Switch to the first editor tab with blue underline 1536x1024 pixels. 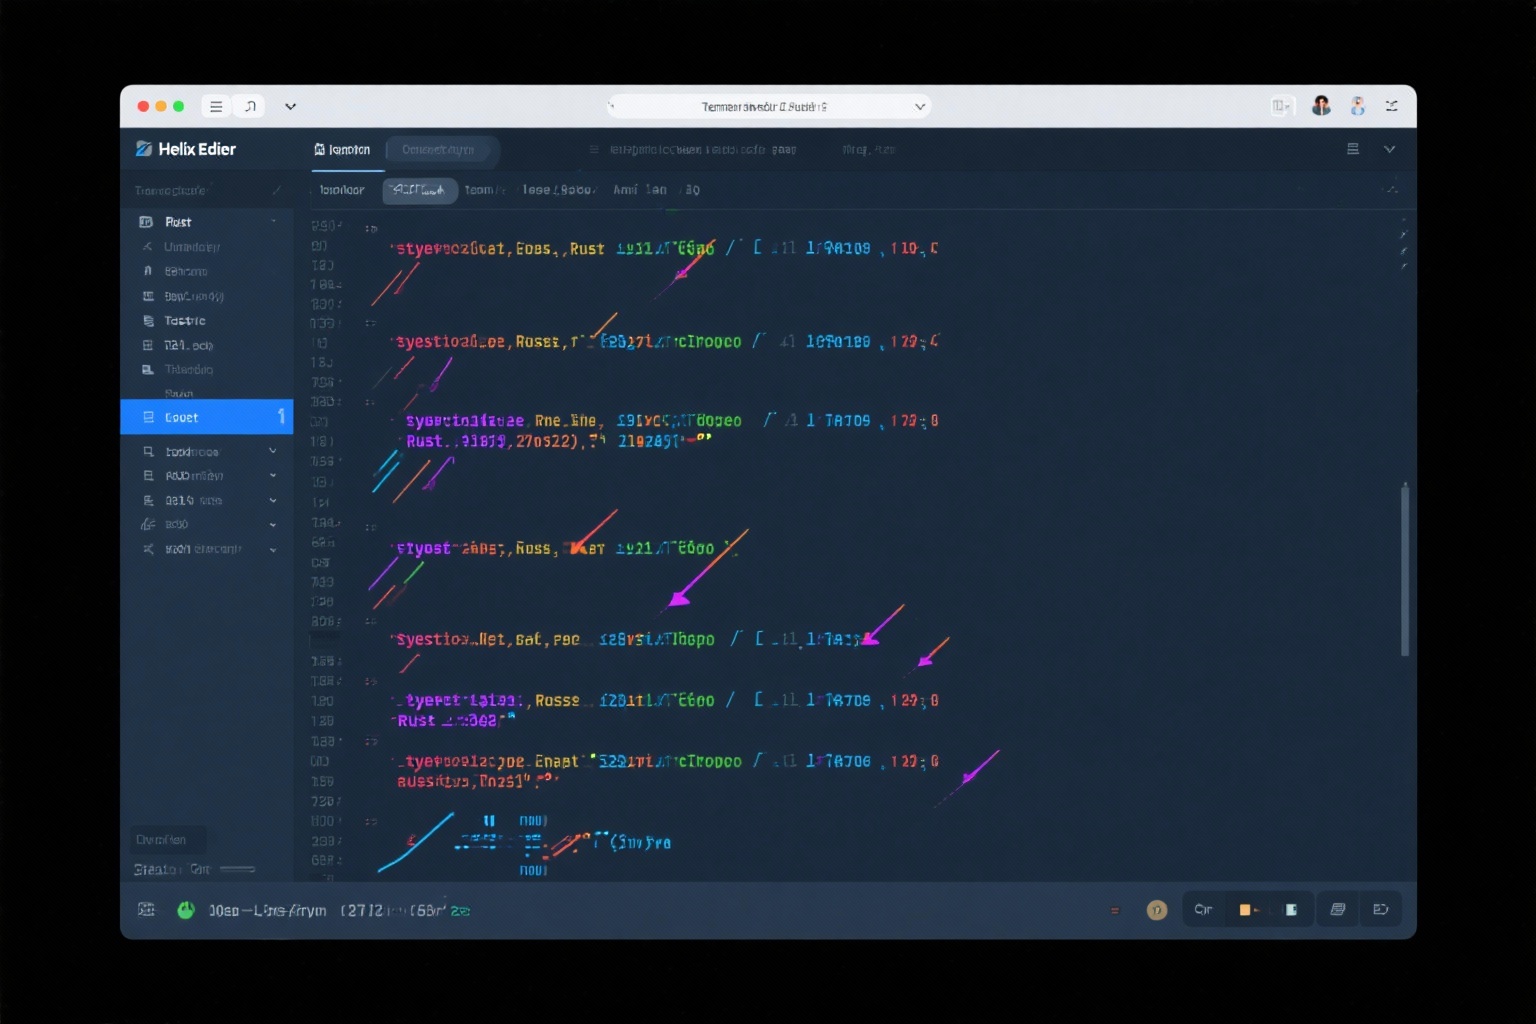coord(343,150)
